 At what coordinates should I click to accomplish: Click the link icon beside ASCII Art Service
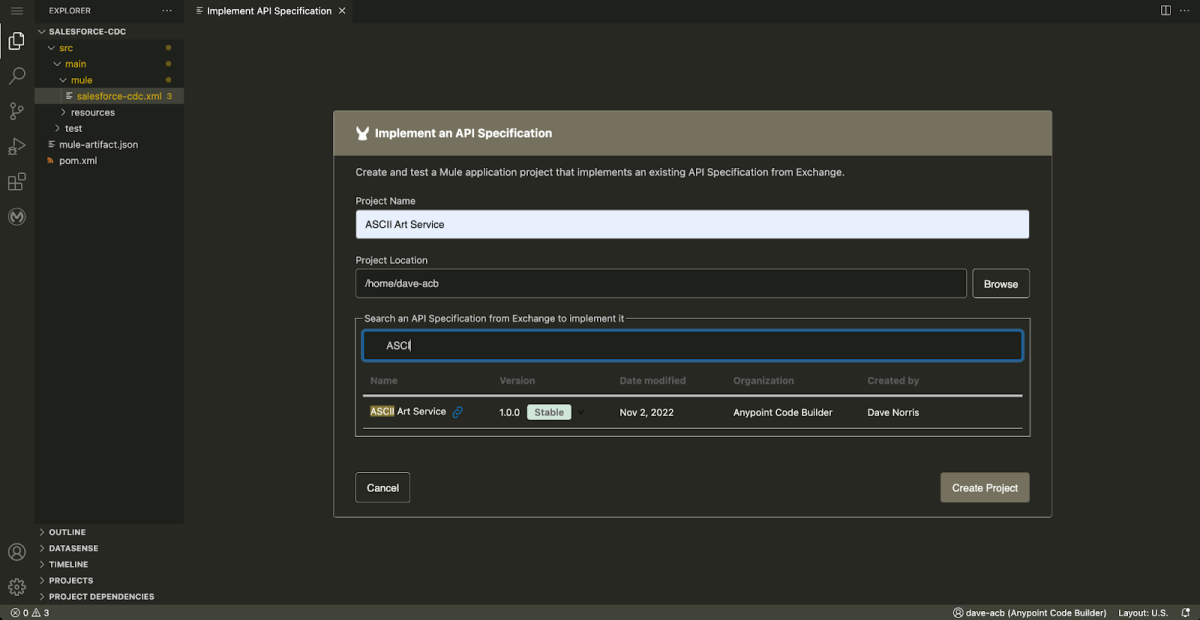(459, 411)
